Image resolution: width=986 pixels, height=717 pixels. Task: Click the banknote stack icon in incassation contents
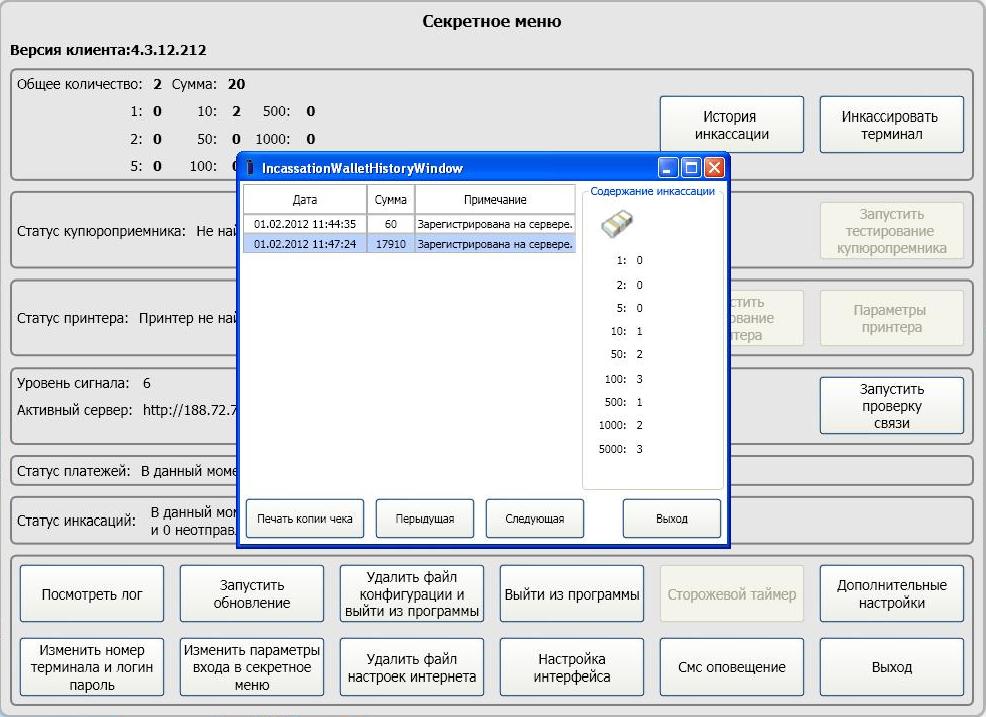click(x=617, y=224)
